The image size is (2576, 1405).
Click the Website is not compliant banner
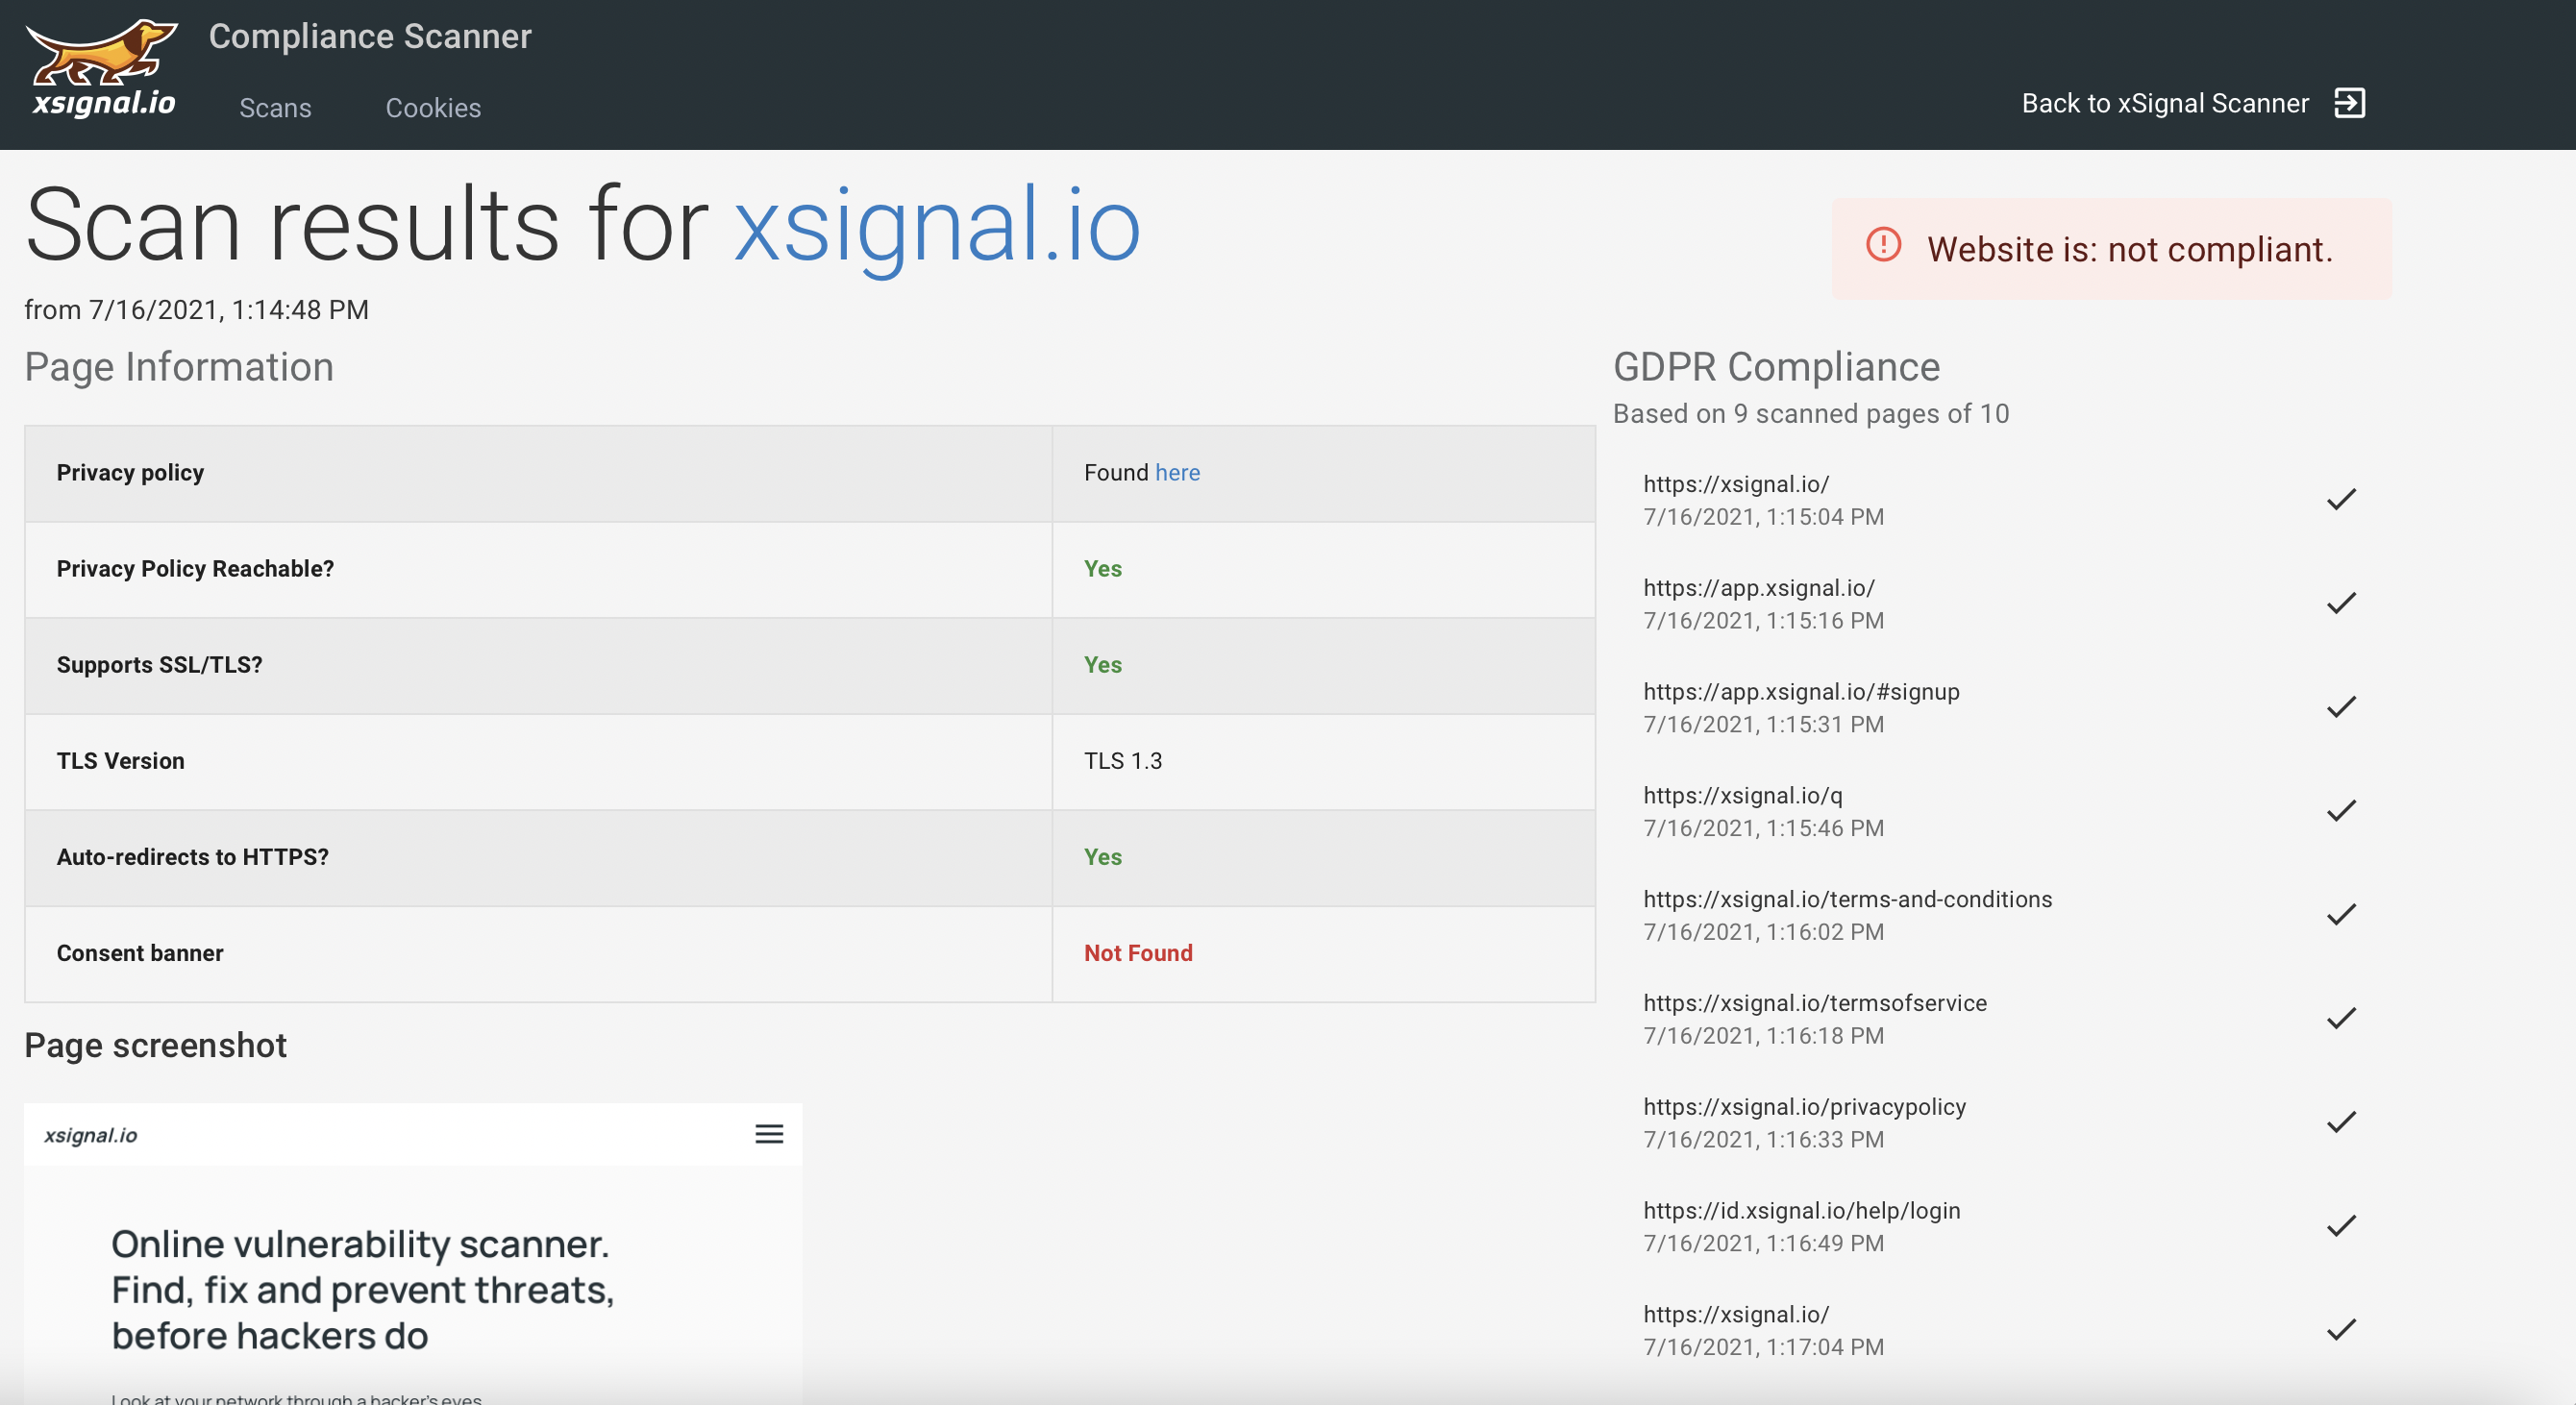pyautogui.click(x=2110, y=248)
